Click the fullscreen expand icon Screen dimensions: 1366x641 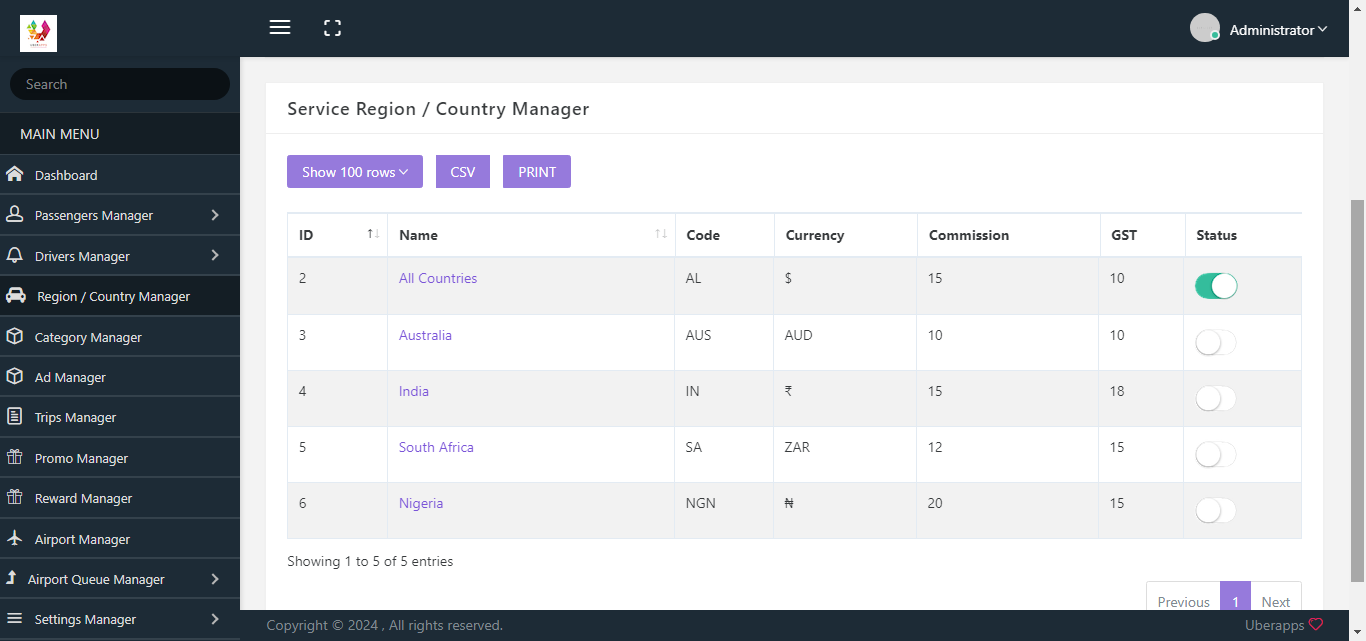(333, 28)
